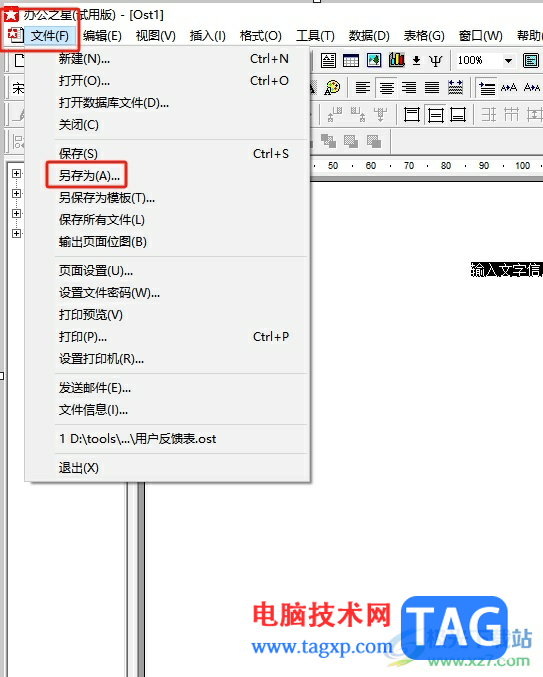The height and width of the screenshot is (677, 543).
Task: Insert a picture using the landscape icon
Action: pos(374,60)
